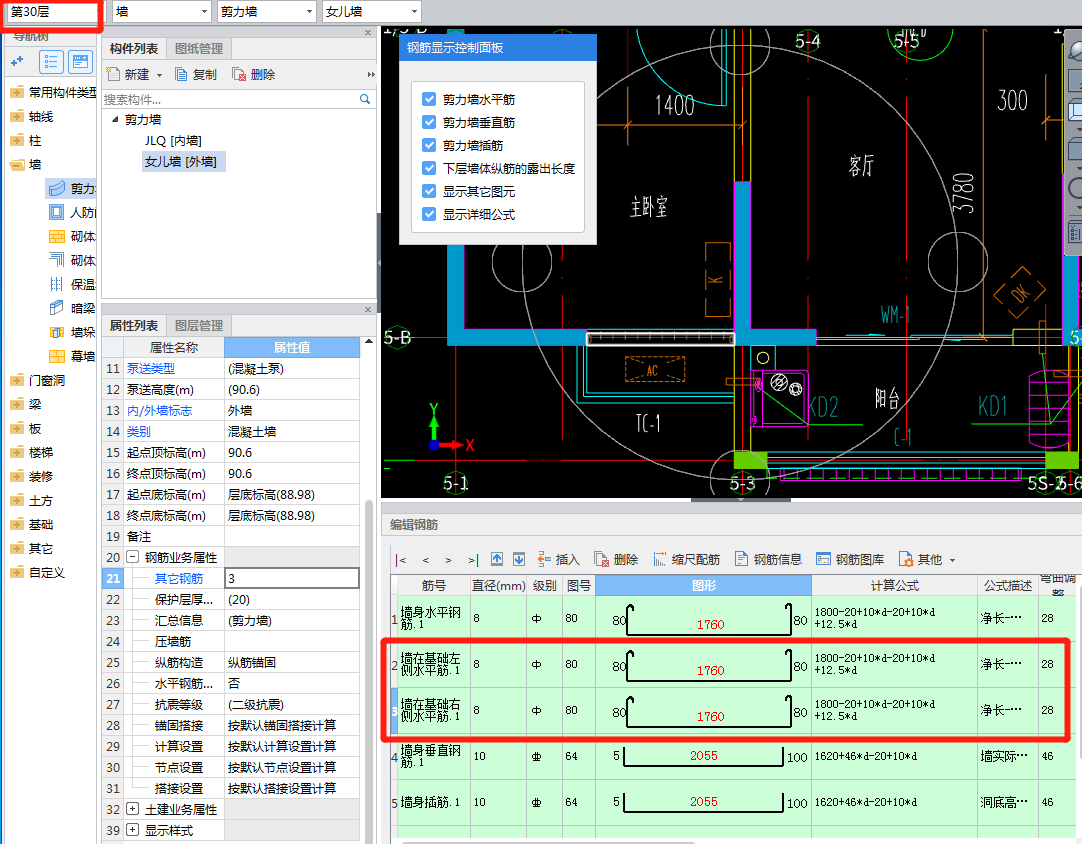Image resolution: width=1082 pixels, height=844 pixels.
Task: Move rebar row down icon
Action: pyautogui.click(x=519, y=559)
